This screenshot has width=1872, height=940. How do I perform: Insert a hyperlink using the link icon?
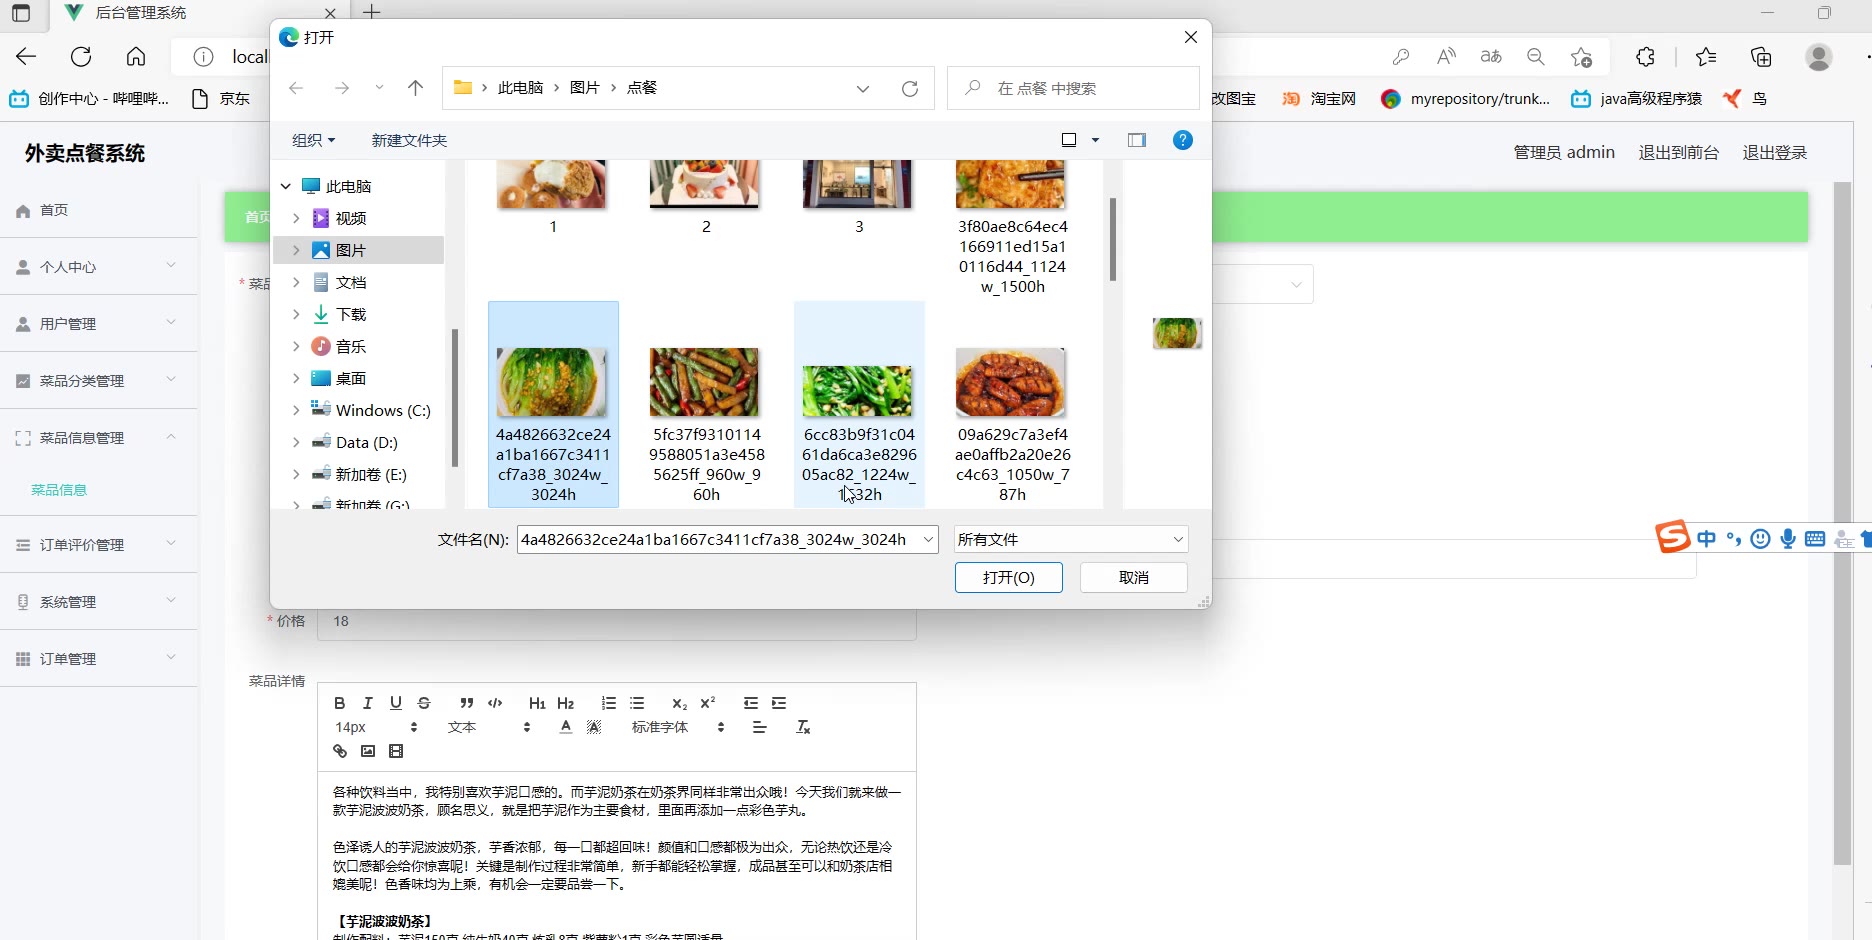[340, 751]
